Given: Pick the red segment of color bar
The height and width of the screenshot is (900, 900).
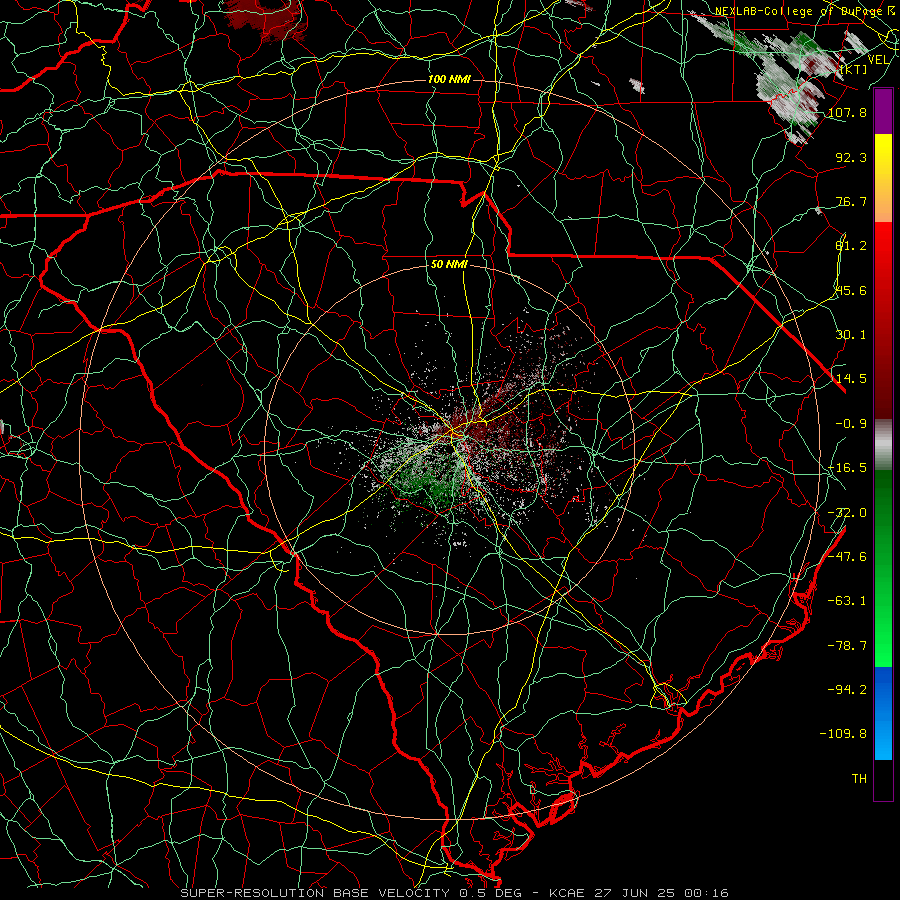Looking at the screenshot, I should (883, 320).
